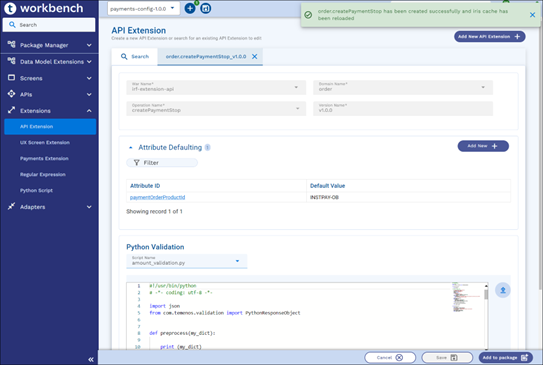
Task: Click the round icon next to plus button
Action: coord(205,8)
